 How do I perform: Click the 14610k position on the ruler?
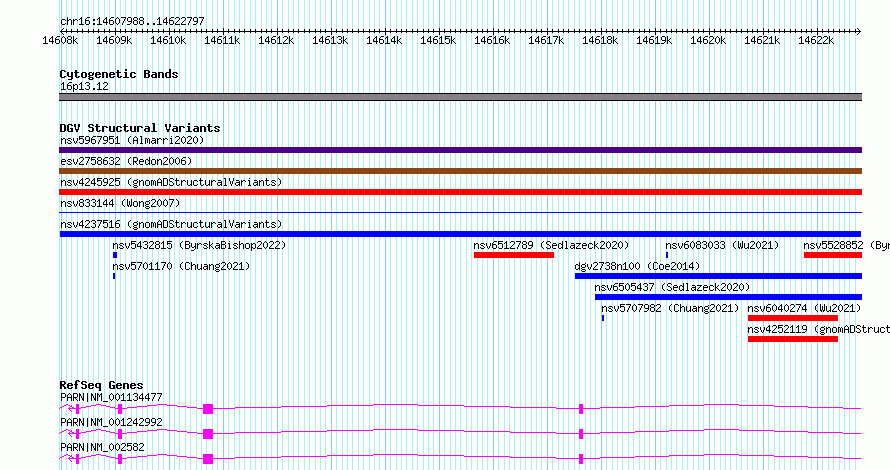click(x=168, y=40)
